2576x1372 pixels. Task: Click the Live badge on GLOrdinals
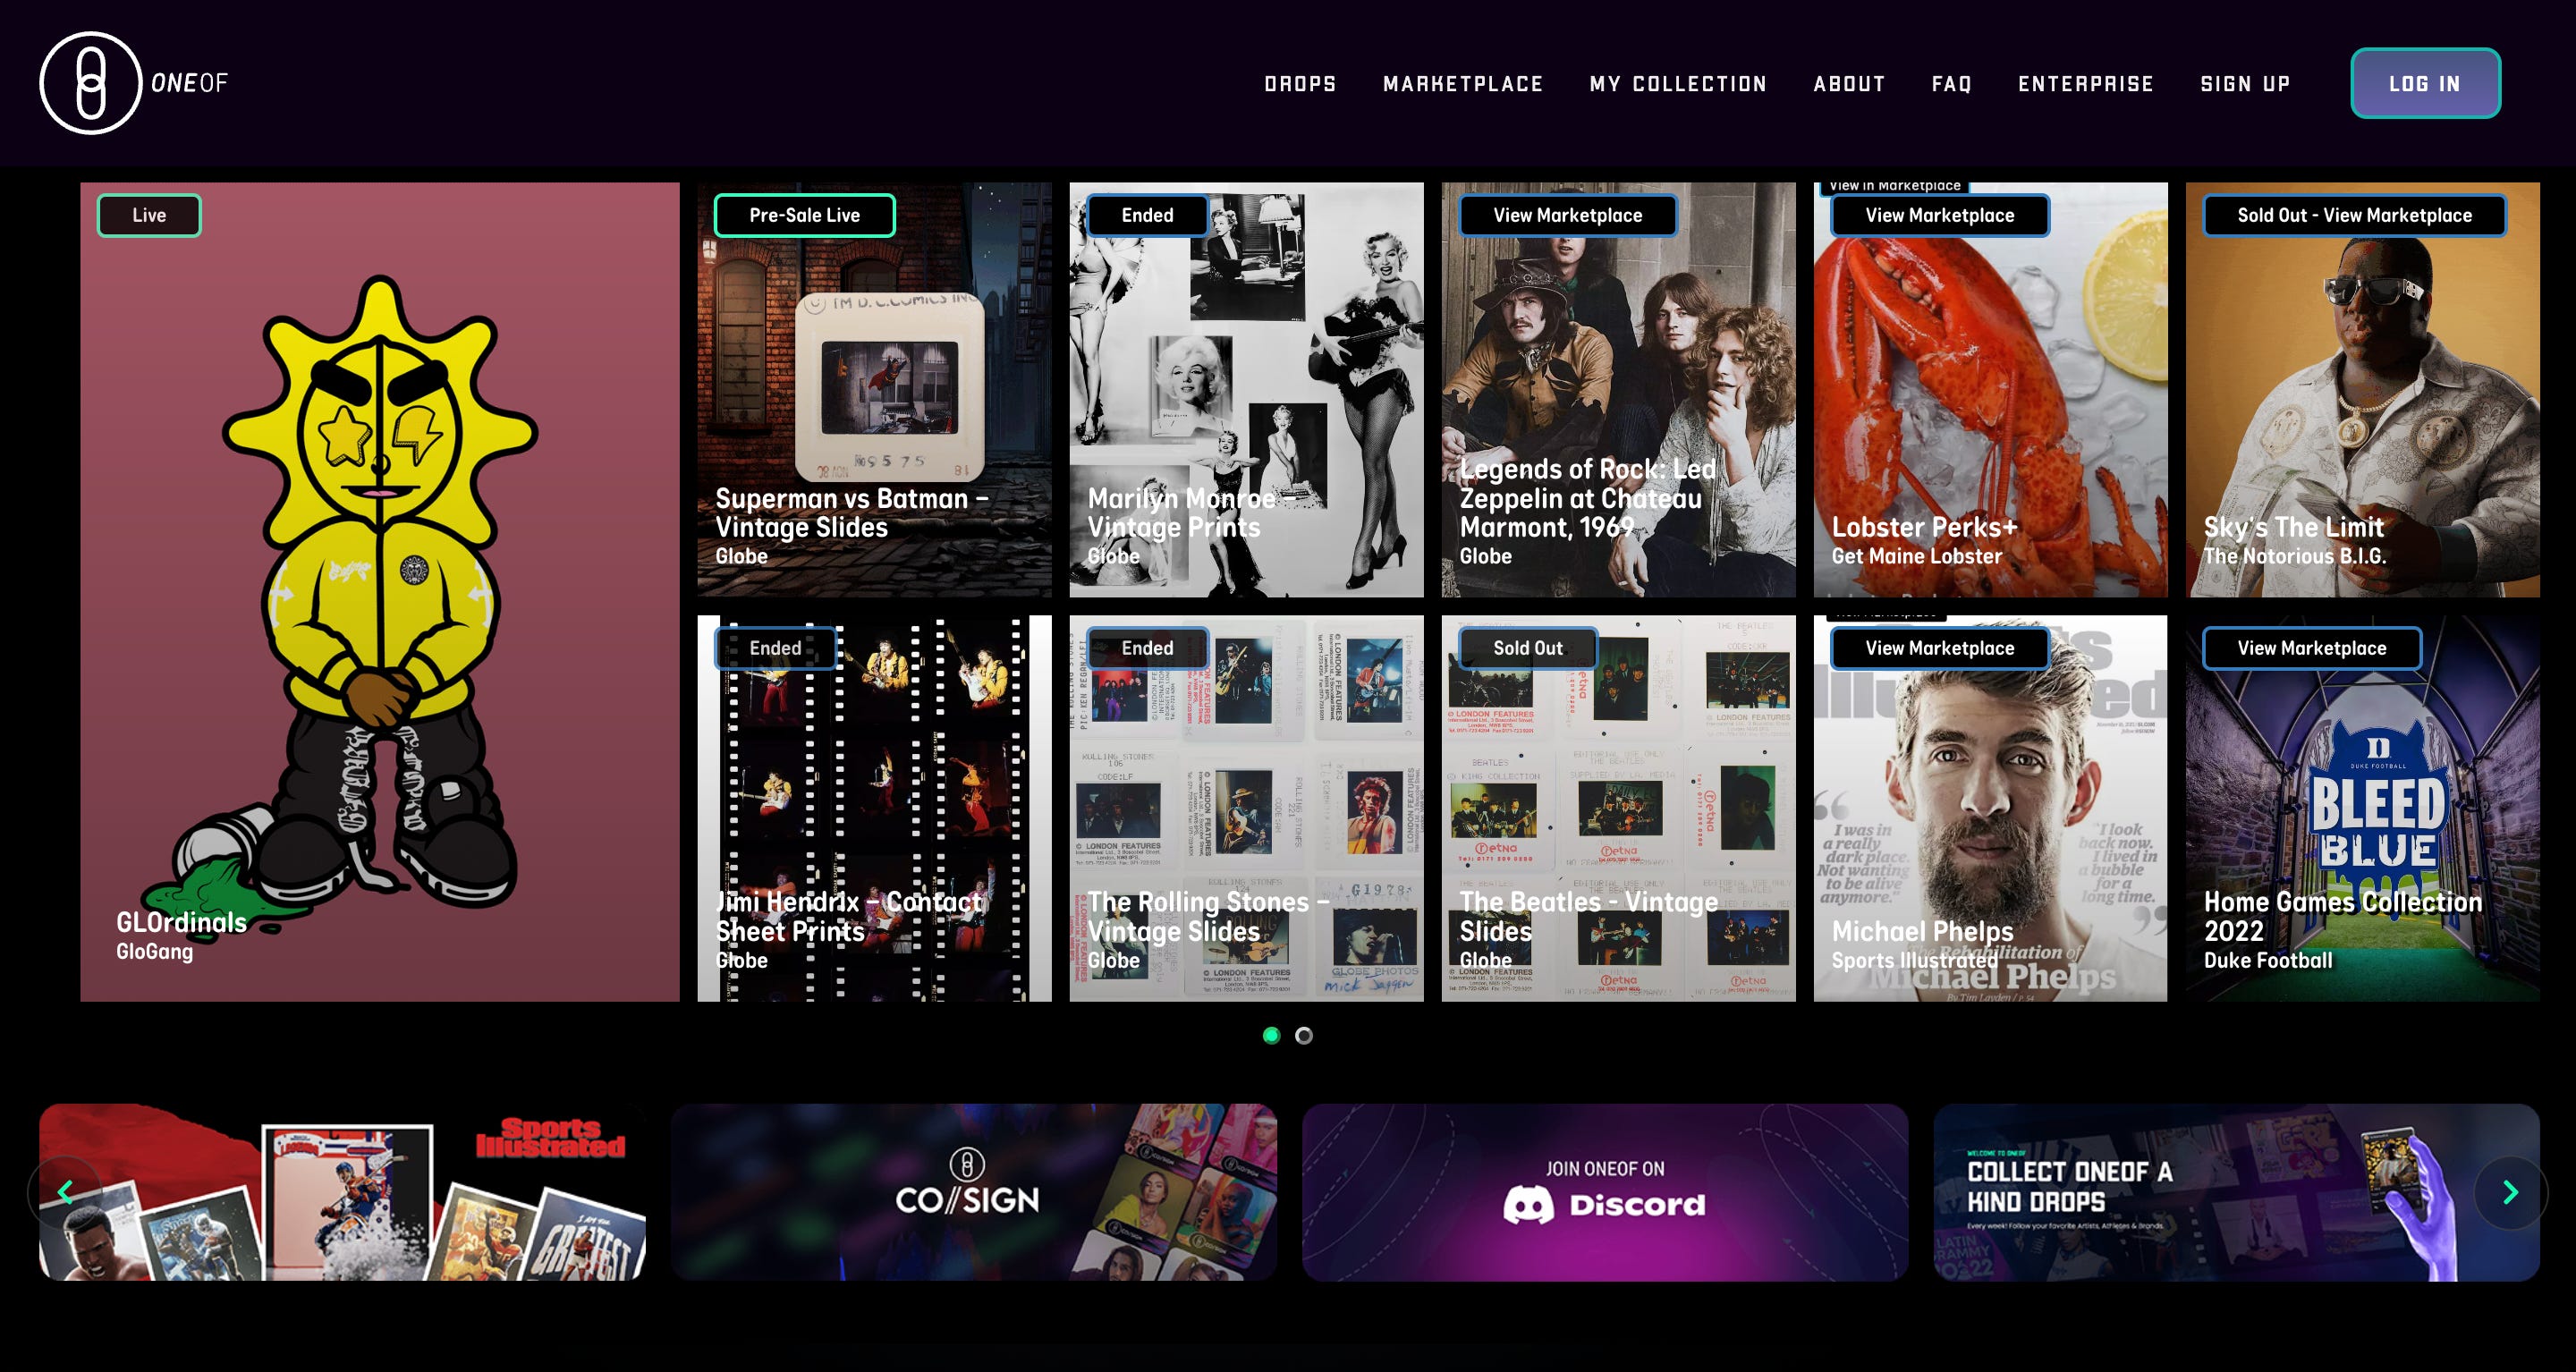point(149,215)
